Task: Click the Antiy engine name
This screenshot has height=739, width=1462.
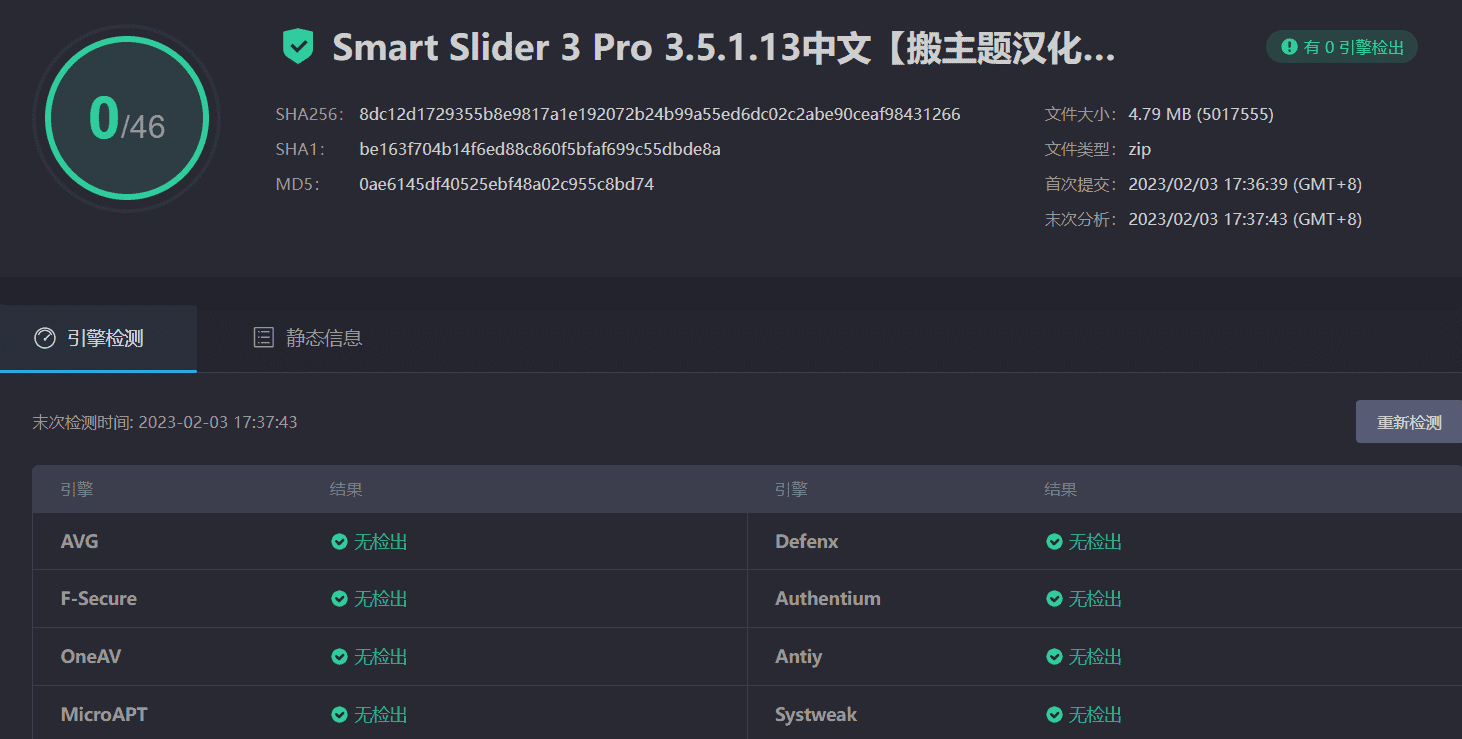Action: (799, 657)
